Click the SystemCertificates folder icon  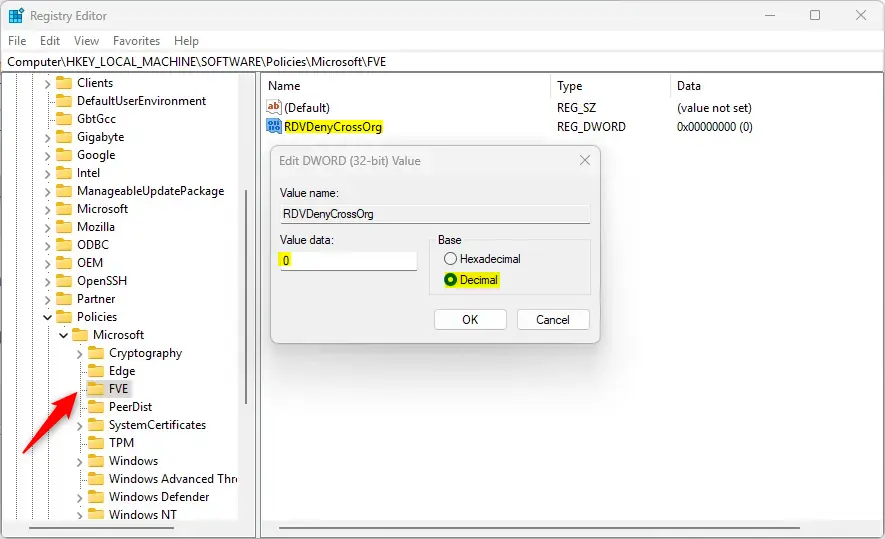click(x=96, y=425)
